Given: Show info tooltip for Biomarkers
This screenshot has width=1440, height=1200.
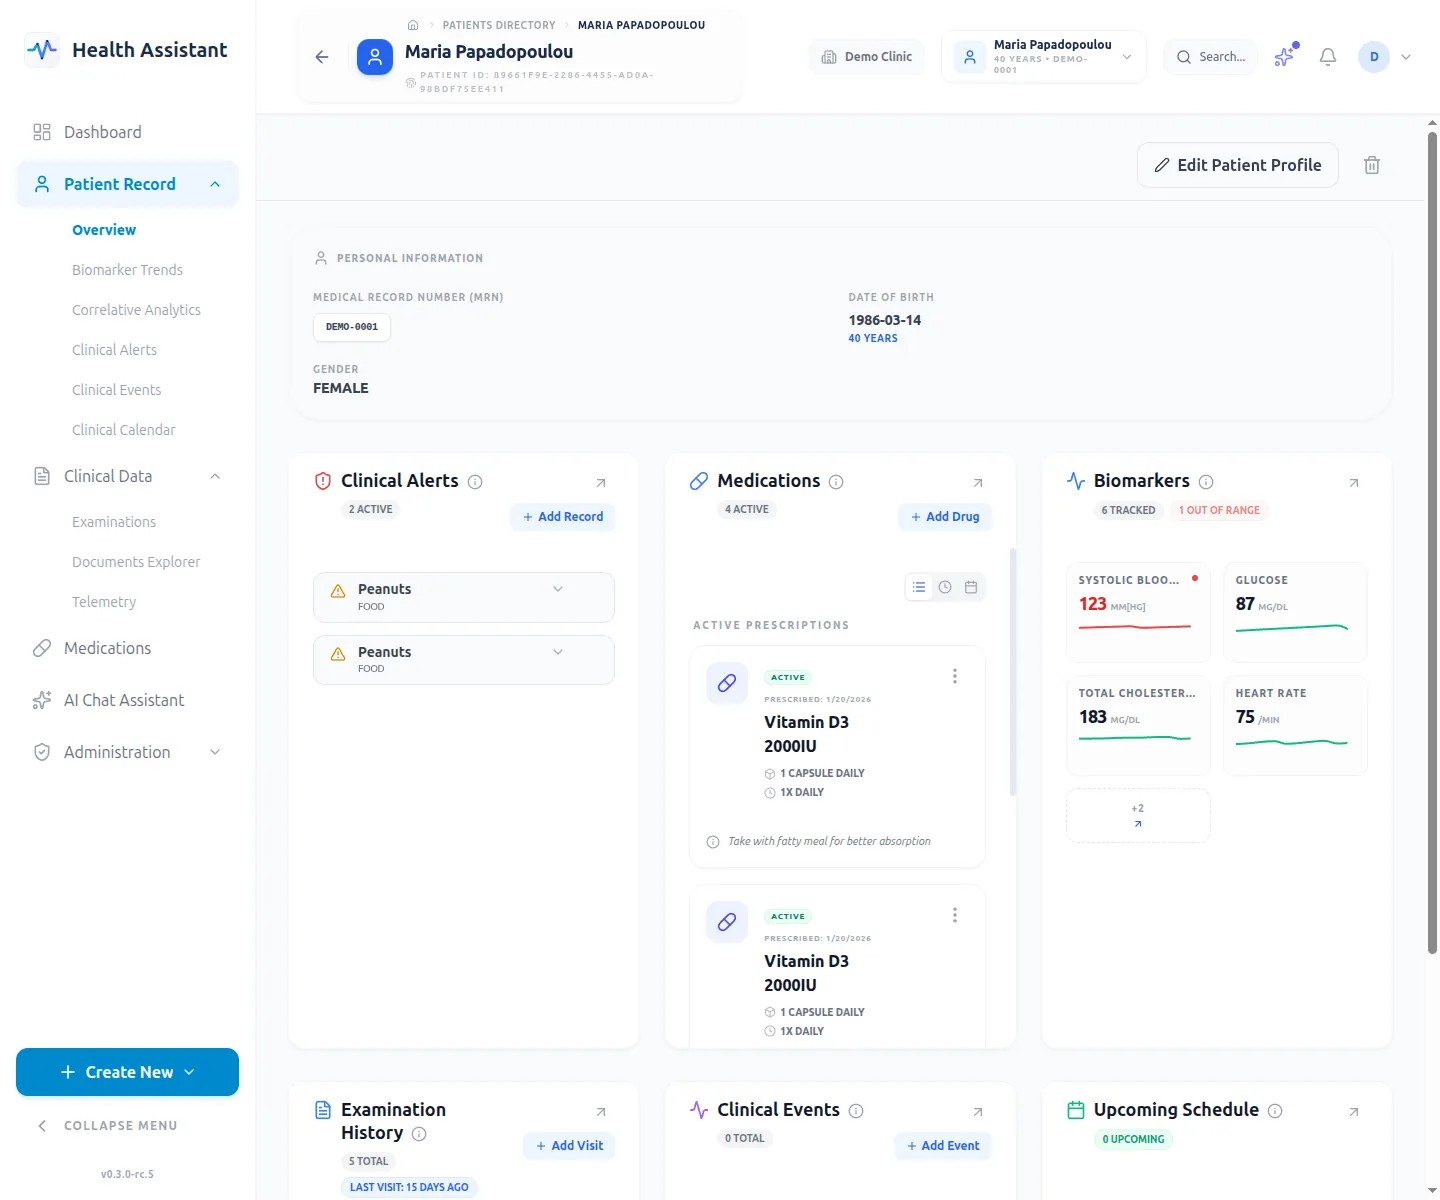Looking at the screenshot, I should coord(1206,482).
